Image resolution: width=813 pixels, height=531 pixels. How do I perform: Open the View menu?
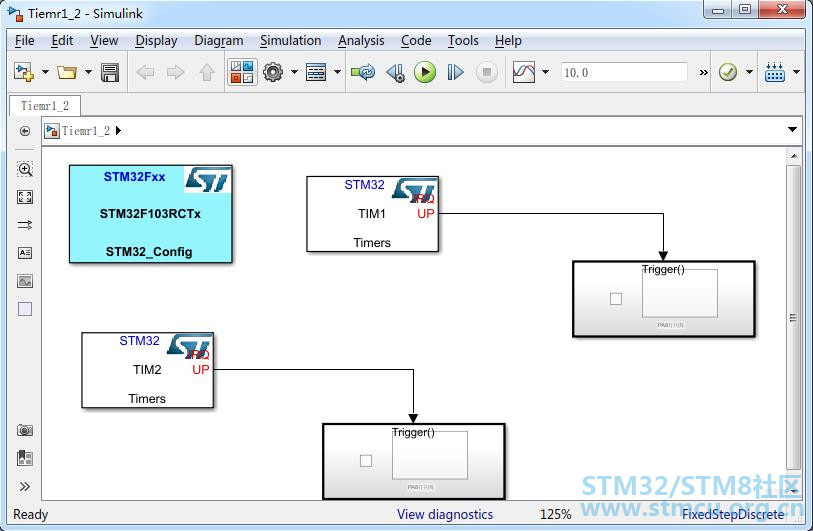104,40
